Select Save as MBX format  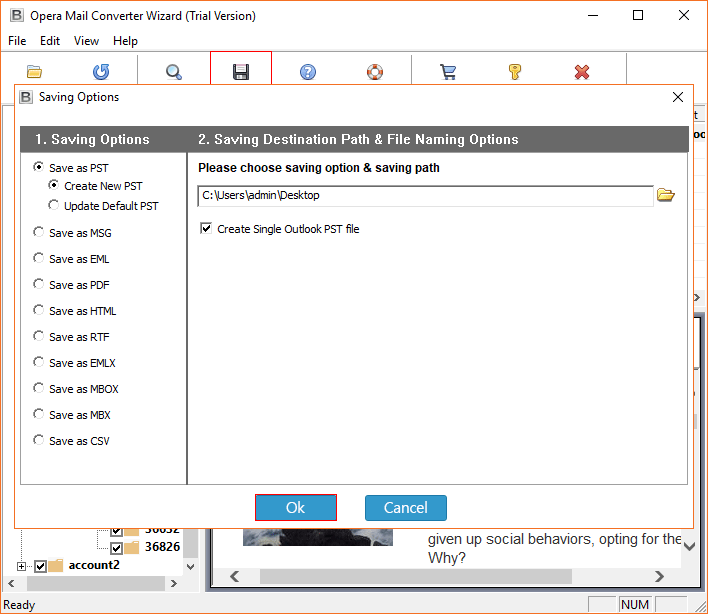coord(39,414)
